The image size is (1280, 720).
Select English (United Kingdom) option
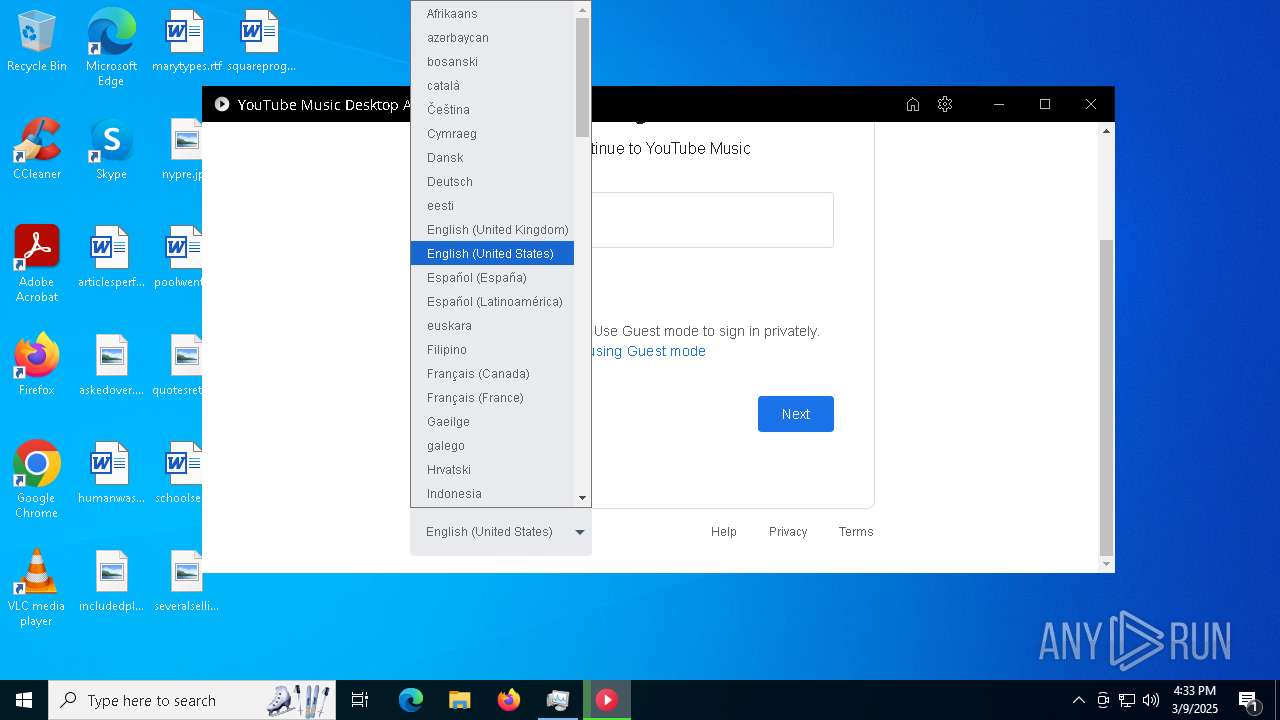click(x=492, y=230)
